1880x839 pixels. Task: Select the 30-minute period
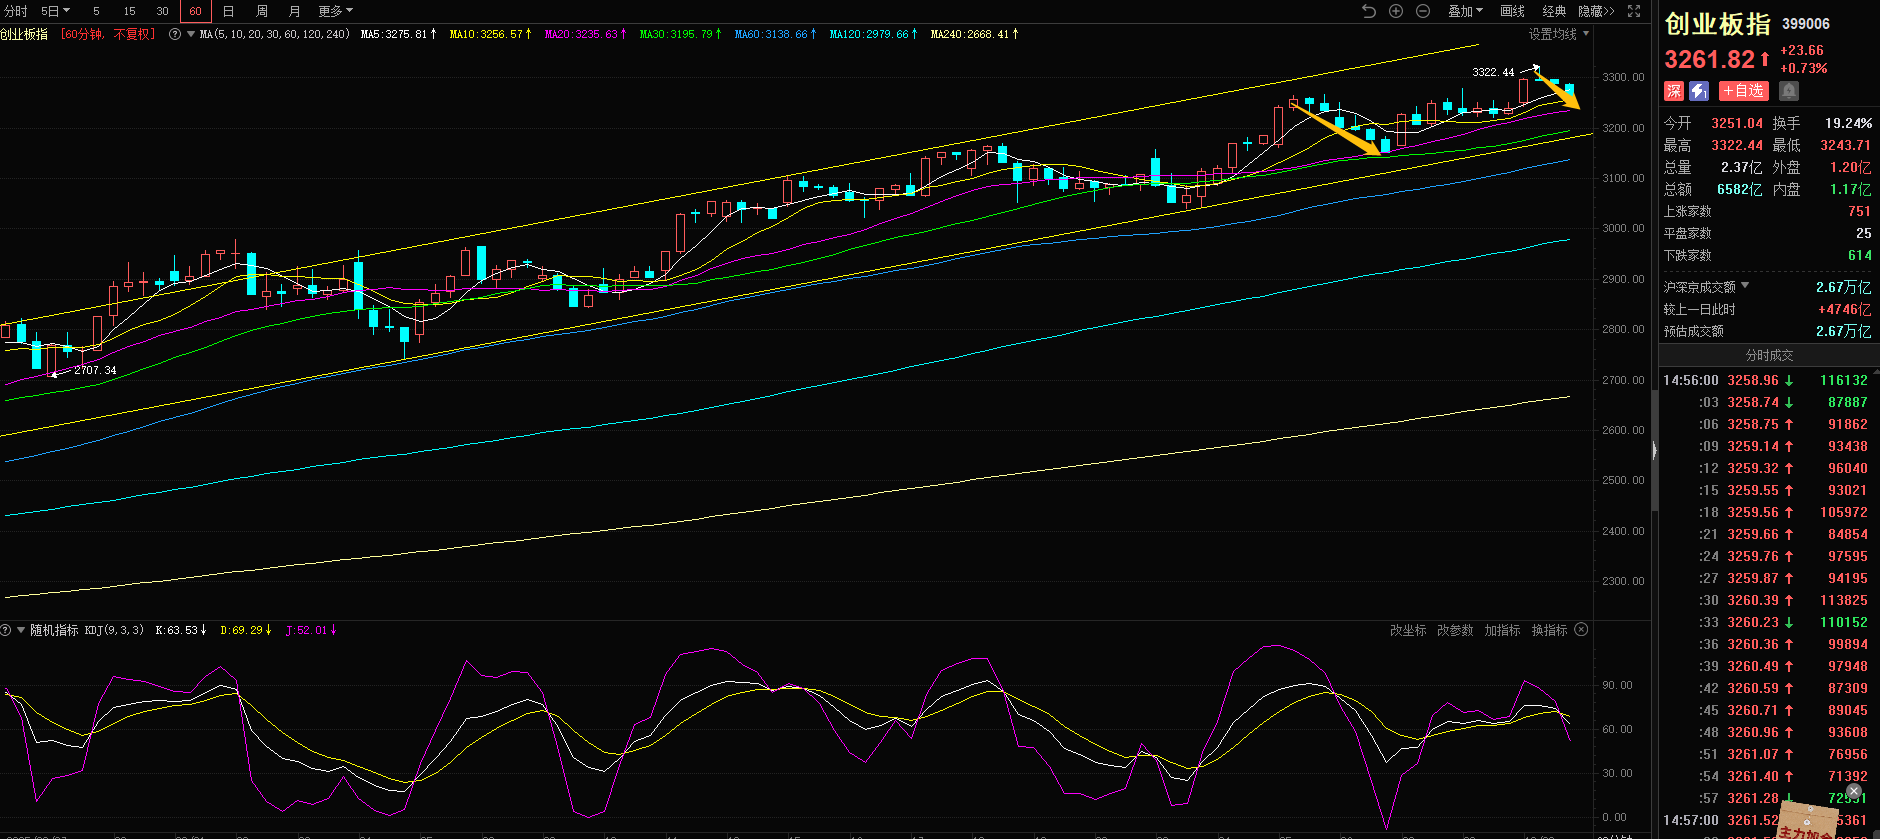[x=162, y=11]
